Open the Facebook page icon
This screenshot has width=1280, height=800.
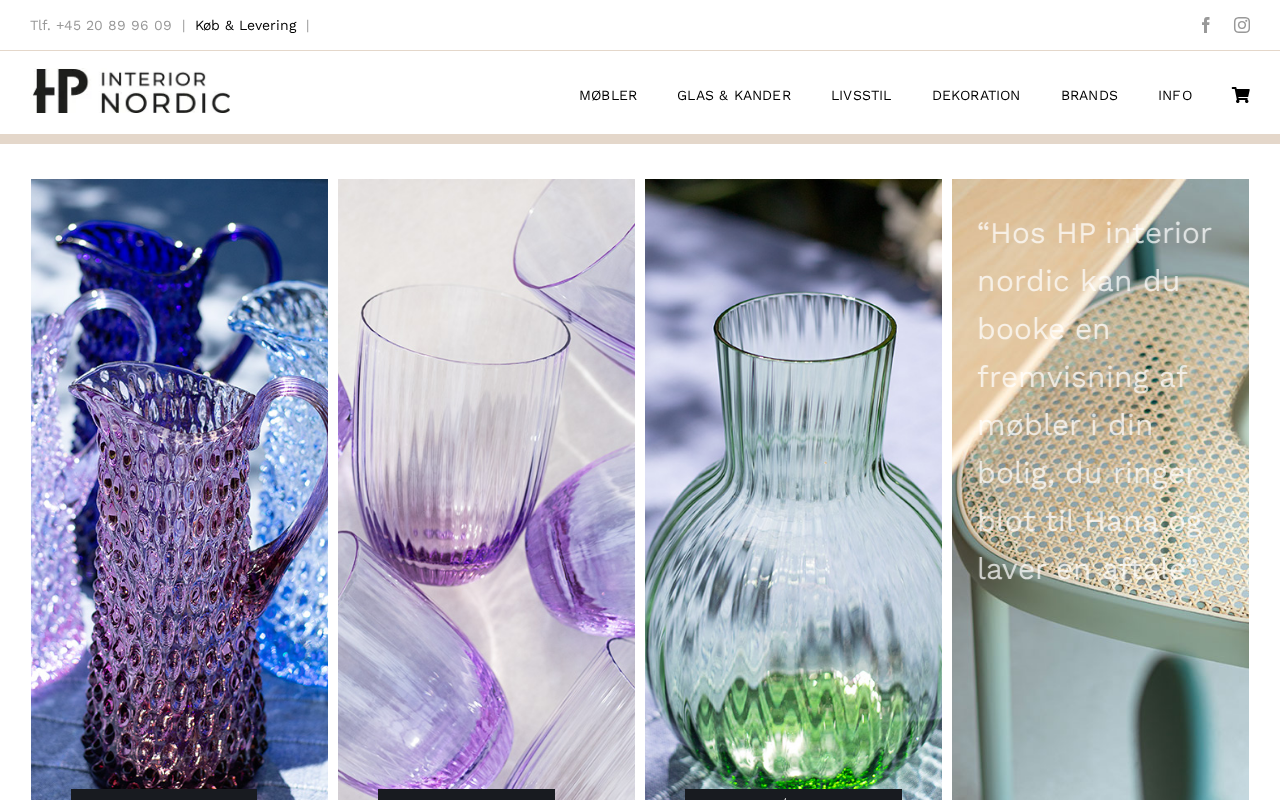pyautogui.click(x=1206, y=25)
